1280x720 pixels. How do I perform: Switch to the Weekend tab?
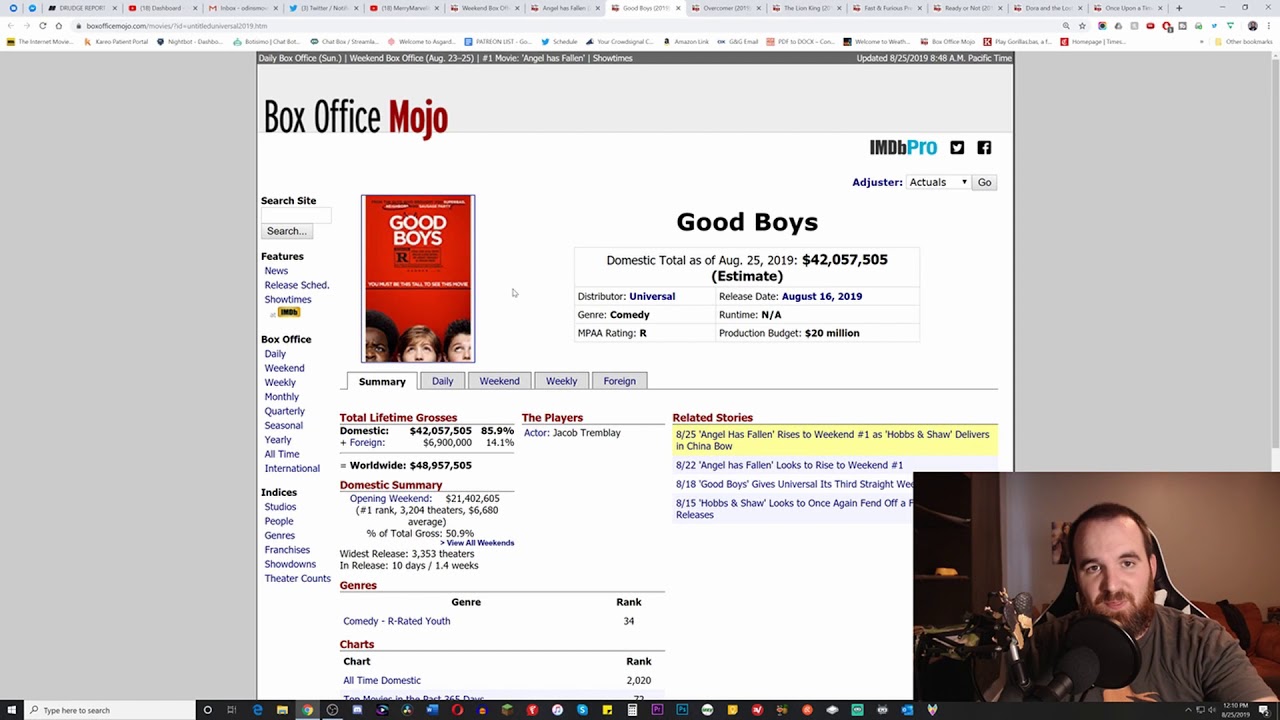point(499,381)
